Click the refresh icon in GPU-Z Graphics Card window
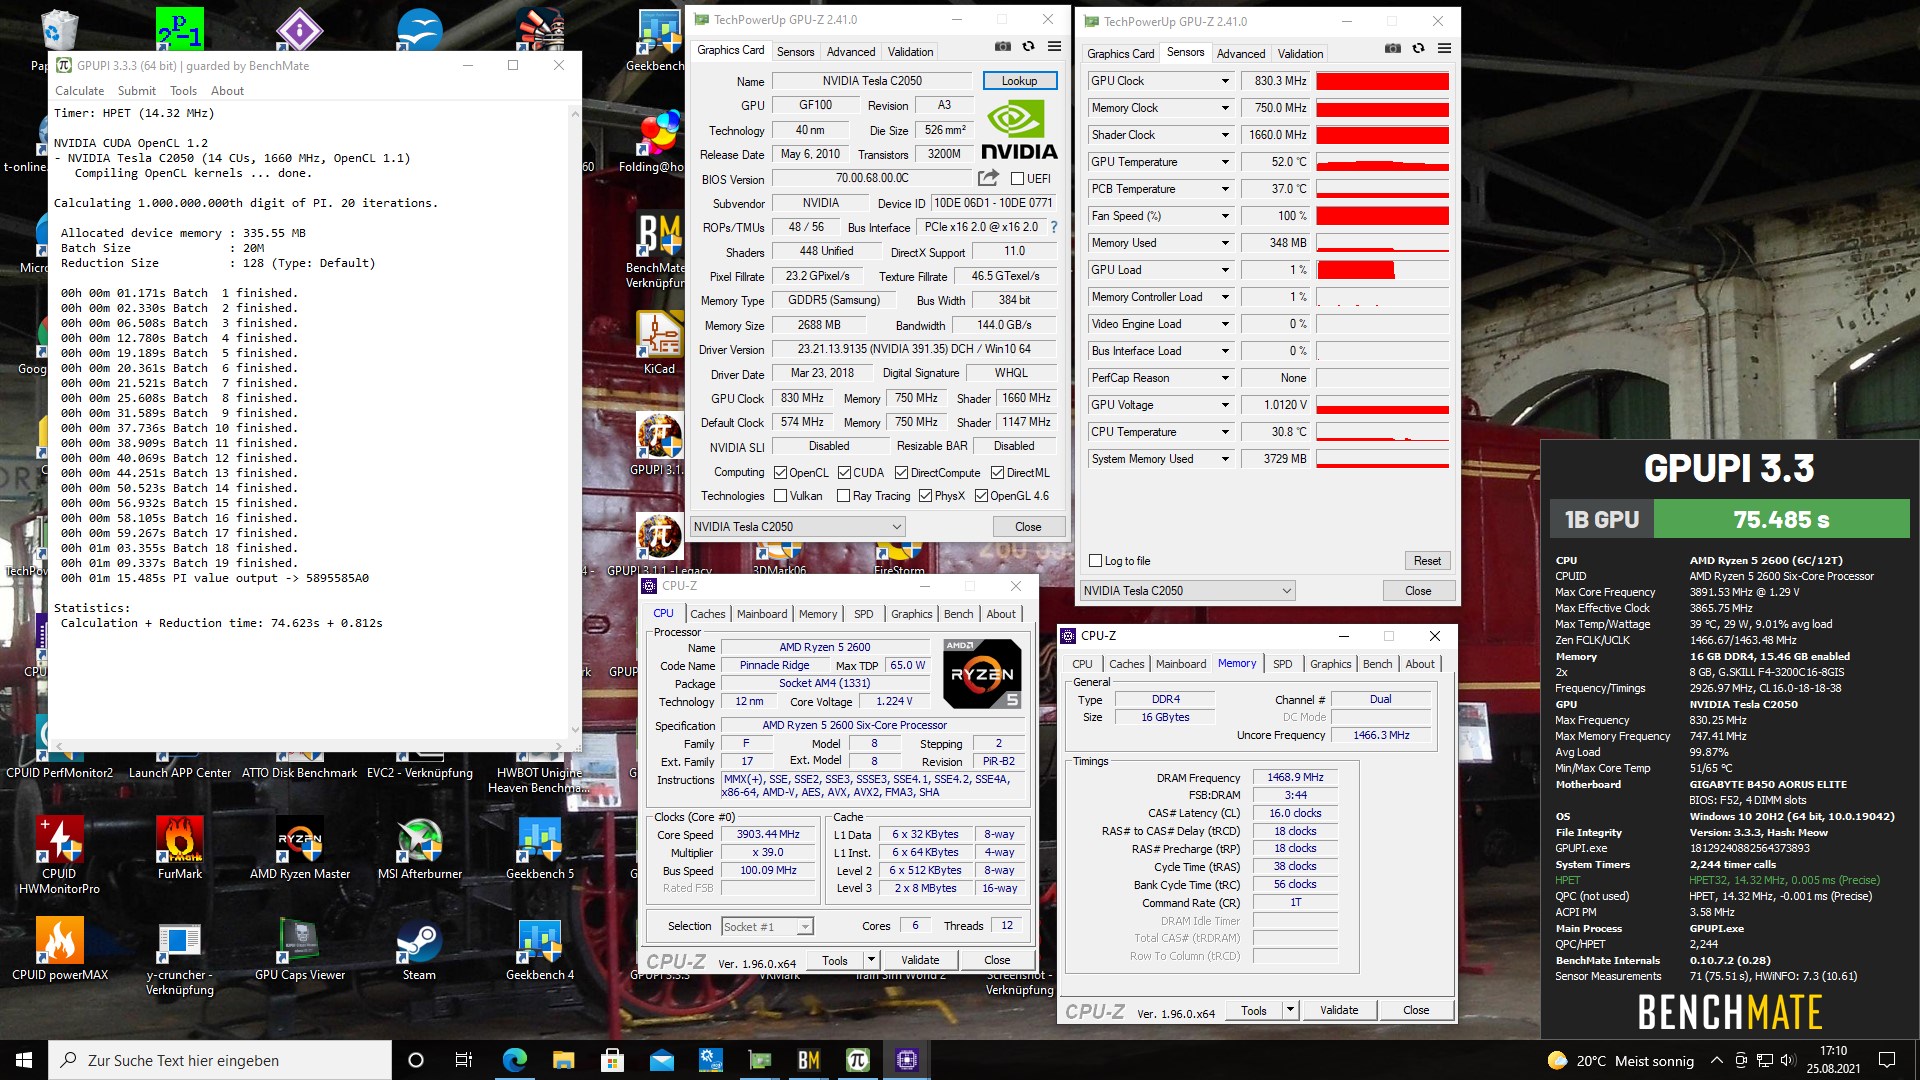1920x1080 pixels. [1028, 46]
